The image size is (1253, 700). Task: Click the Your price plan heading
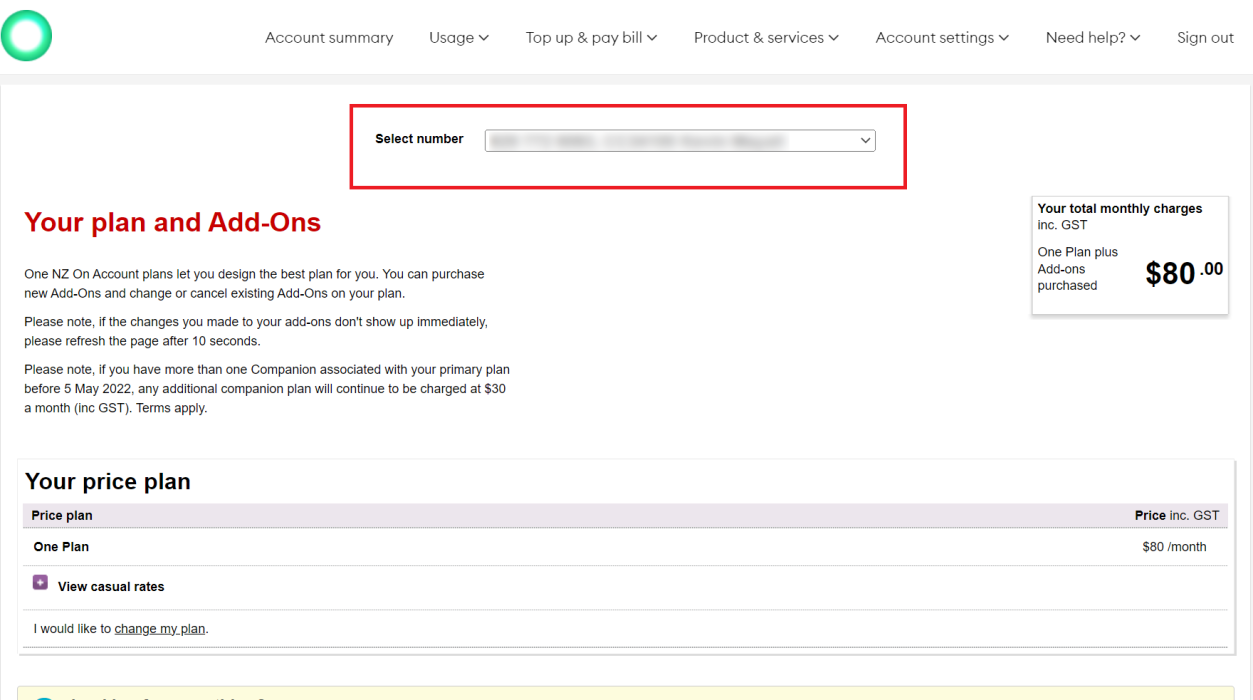click(108, 481)
